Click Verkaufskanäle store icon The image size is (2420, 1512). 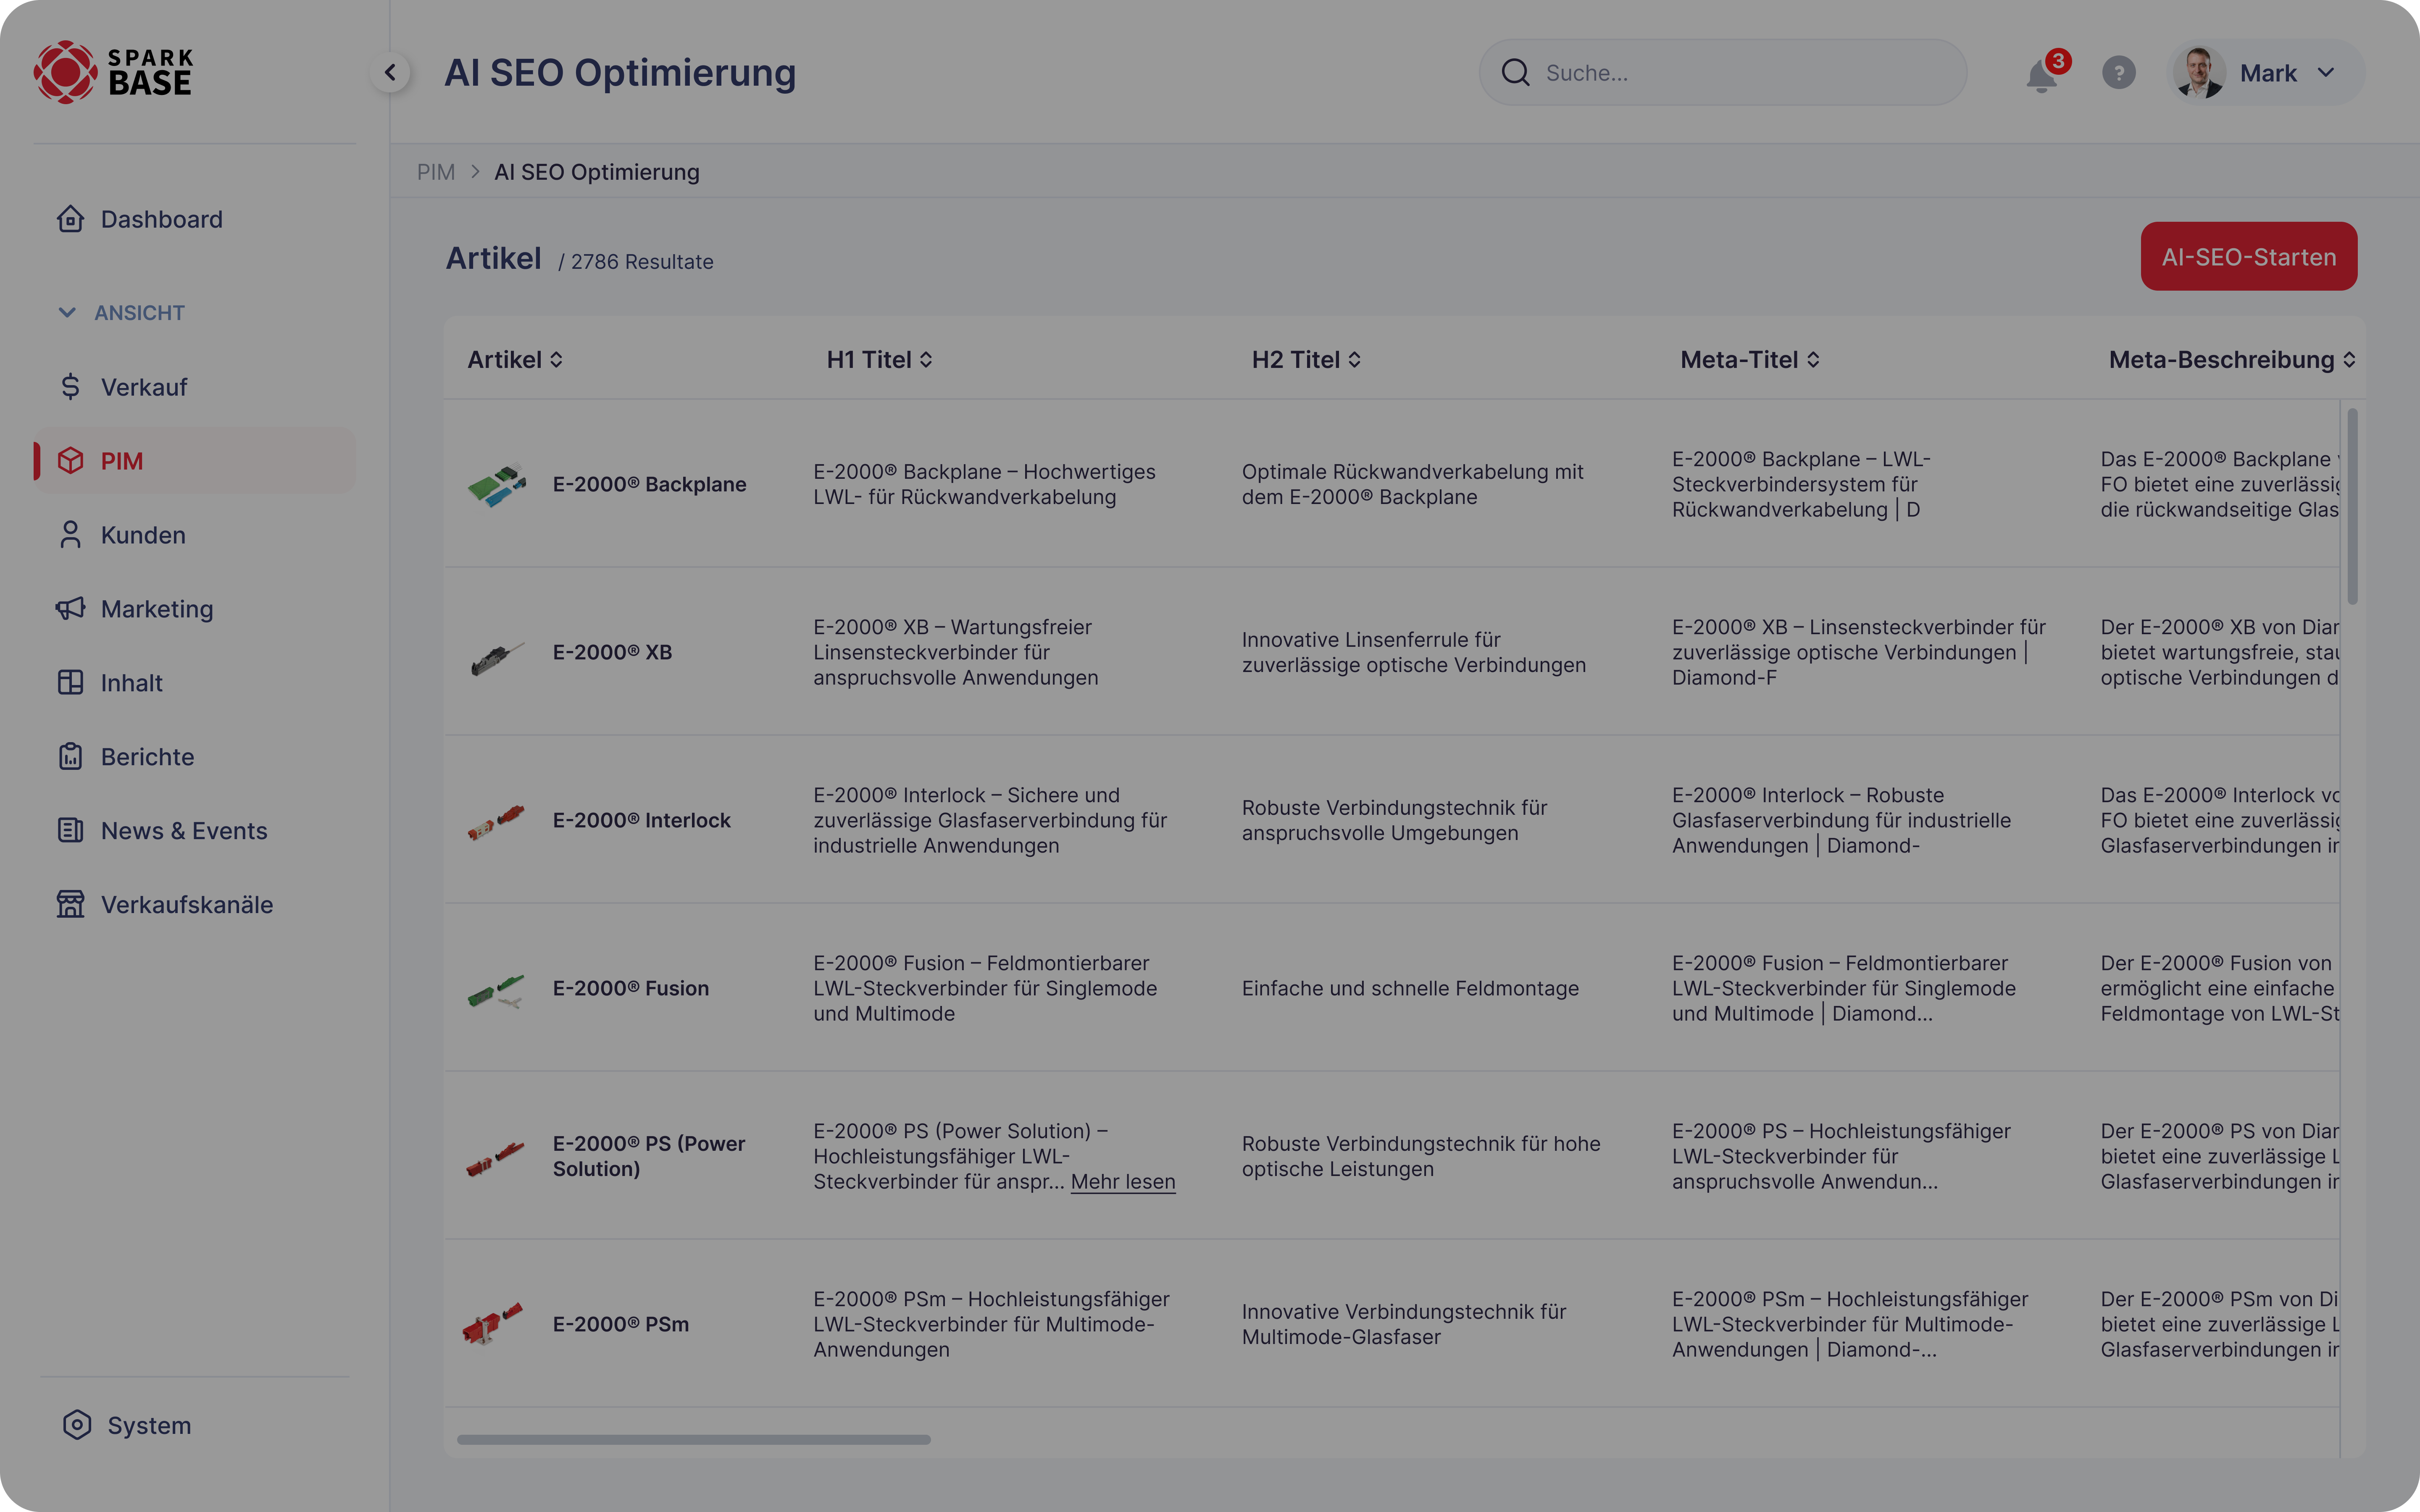(x=70, y=905)
